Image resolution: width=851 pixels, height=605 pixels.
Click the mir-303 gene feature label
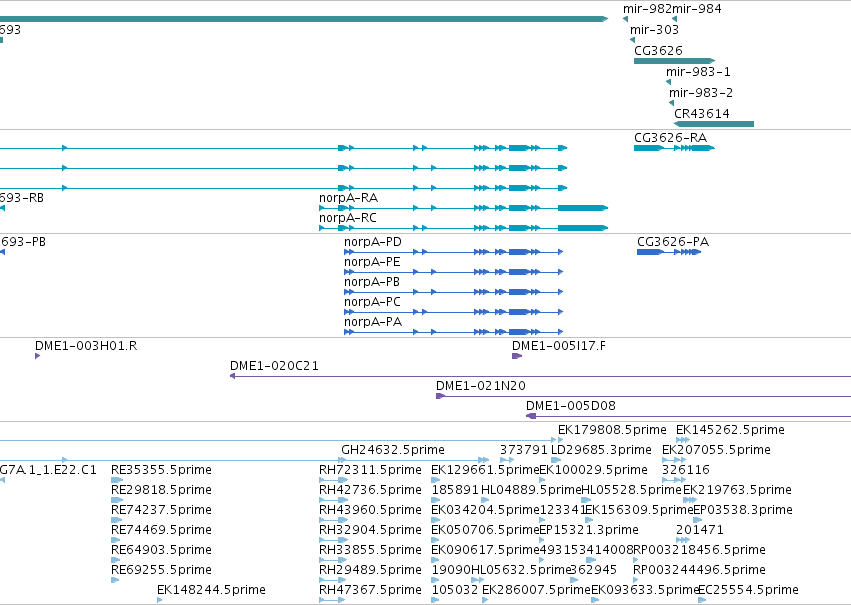[654, 30]
